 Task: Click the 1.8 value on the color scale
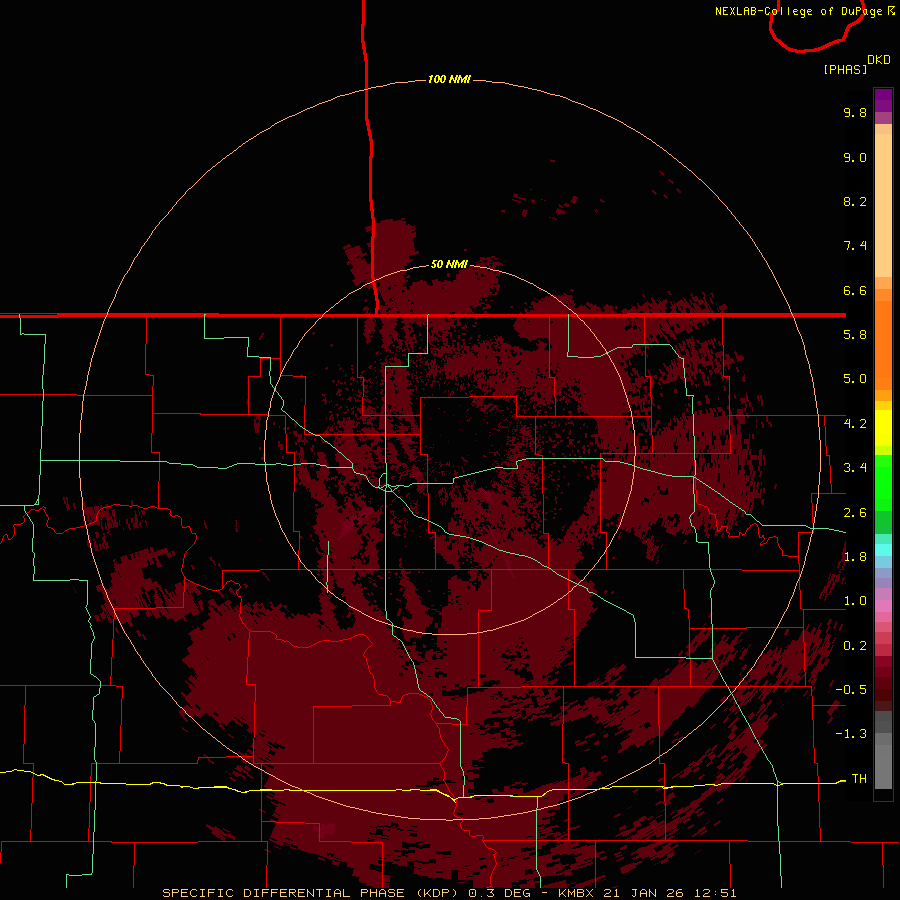pos(855,557)
